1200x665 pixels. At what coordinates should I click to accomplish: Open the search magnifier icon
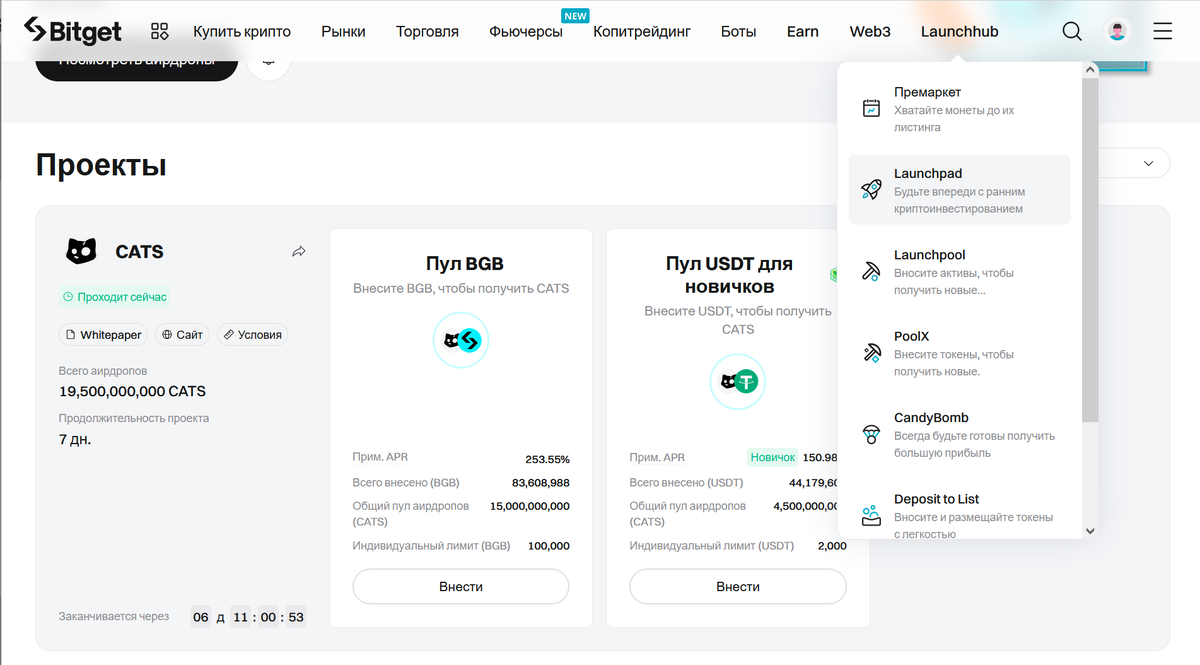(x=1072, y=31)
